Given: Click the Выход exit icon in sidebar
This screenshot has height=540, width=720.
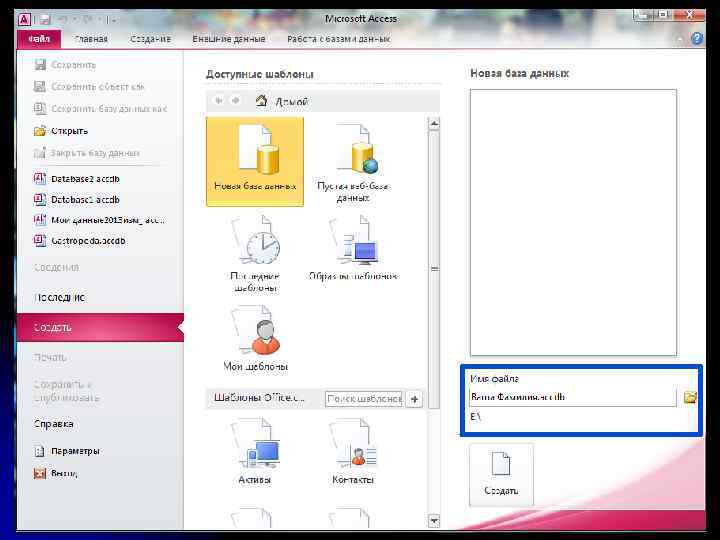Looking at the screenshot, I should tap(40, 473).
